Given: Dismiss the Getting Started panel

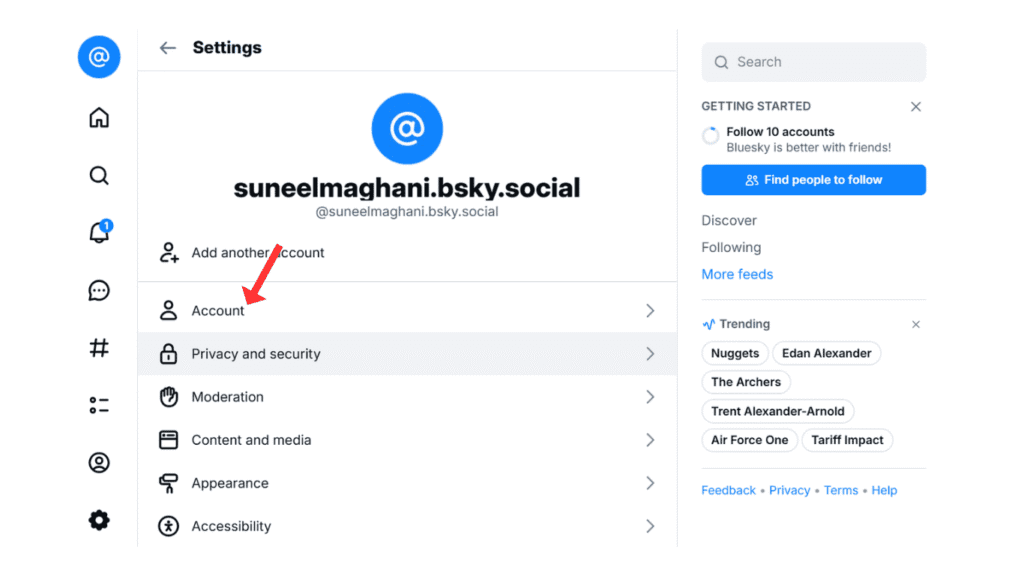Looking at the screenshot, I should pyautogui.click(x=916, y=106).
